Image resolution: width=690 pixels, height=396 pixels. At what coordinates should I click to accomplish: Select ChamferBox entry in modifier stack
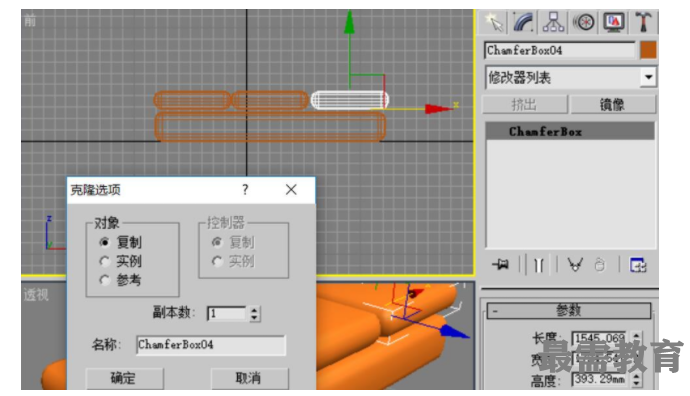570,132
